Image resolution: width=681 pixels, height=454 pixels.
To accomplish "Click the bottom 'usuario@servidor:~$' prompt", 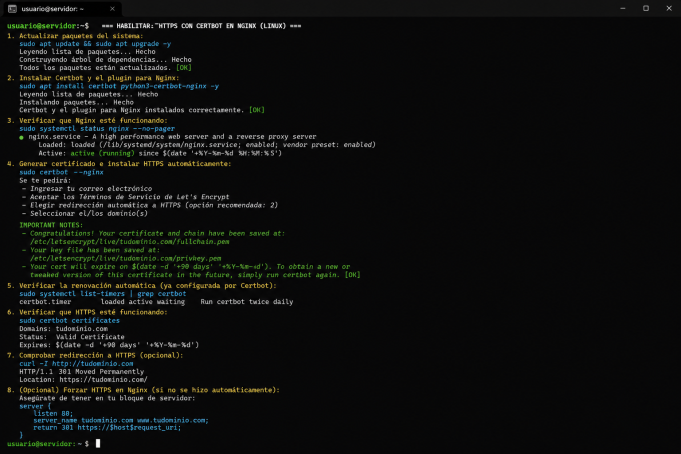I will tap(48, 444).
